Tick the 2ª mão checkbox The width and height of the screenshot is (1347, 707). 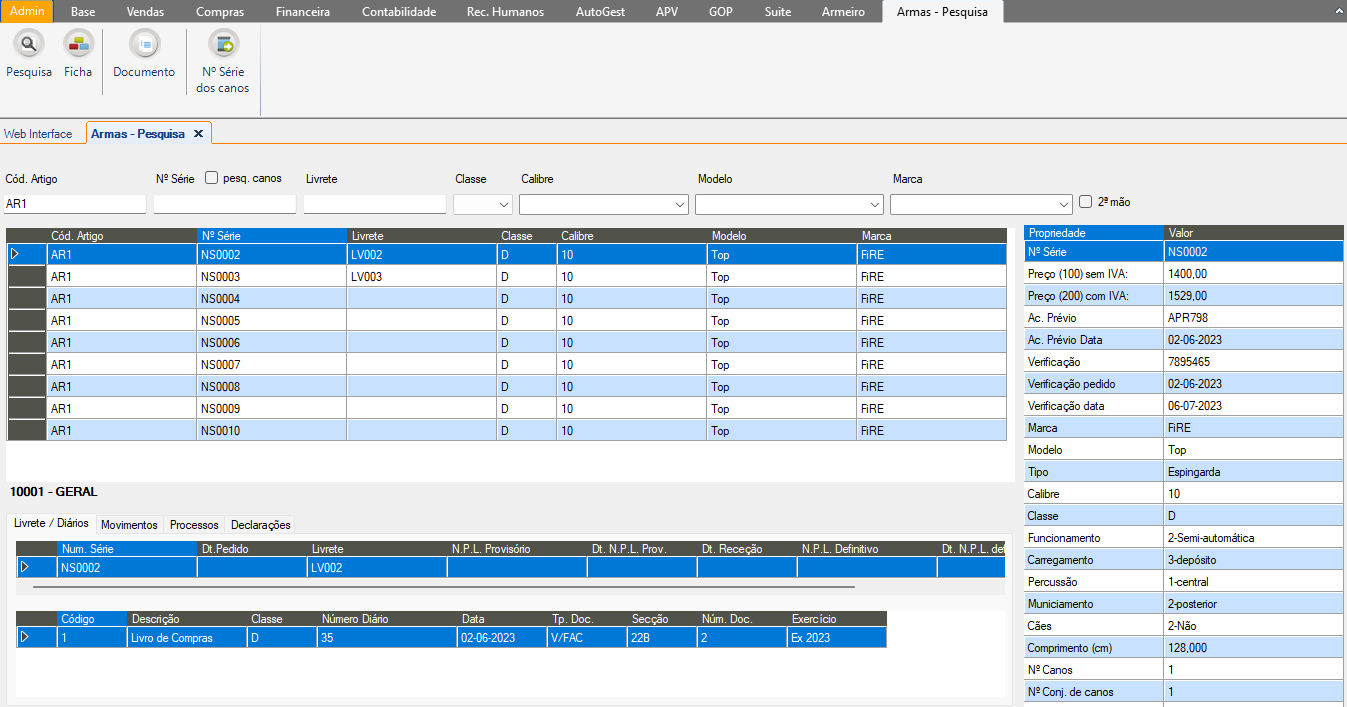(x=1086, y=202)
